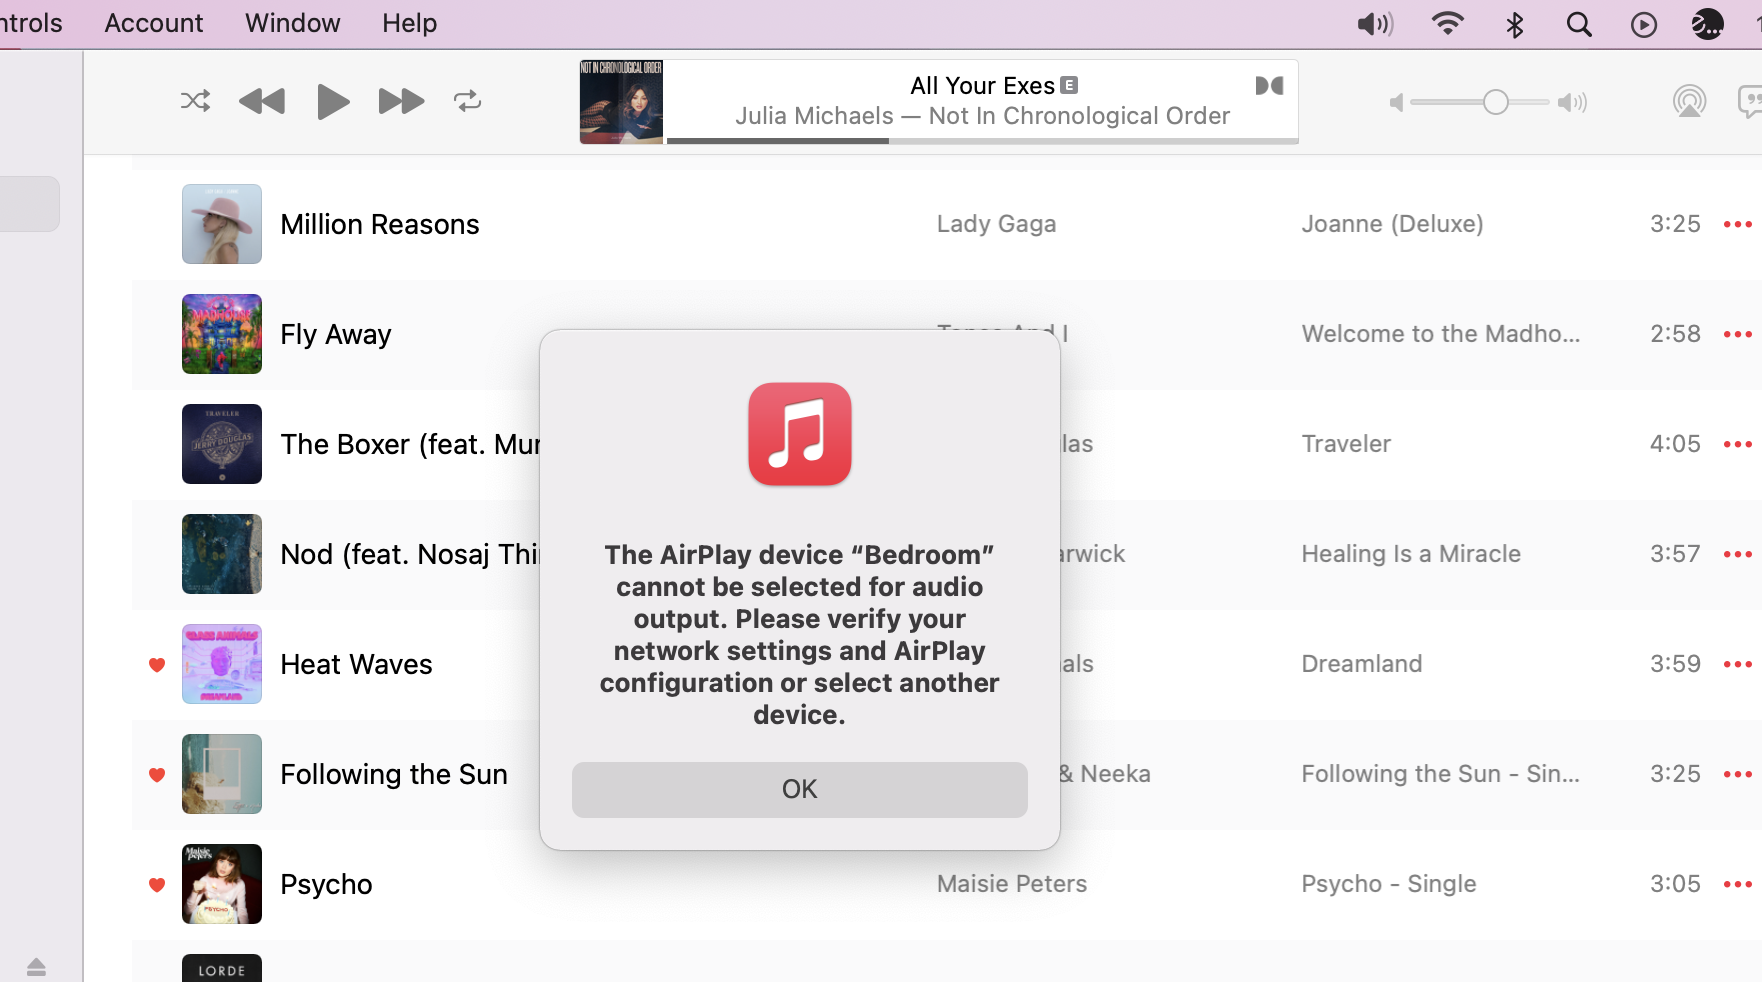
Task: Click Music app icon in dialog
Action: click(x=799, y=434)
